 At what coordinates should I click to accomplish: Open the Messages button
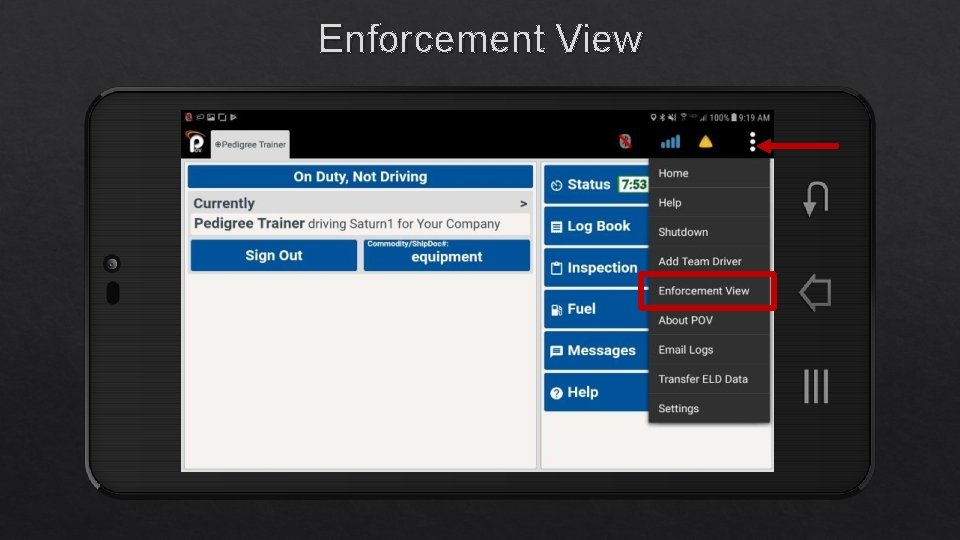pos(596,351)
